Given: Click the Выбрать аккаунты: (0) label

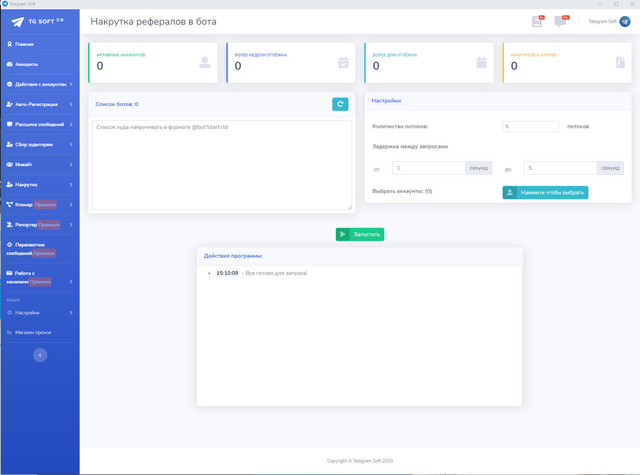Looking at the screenshot, I should (402, 191).
